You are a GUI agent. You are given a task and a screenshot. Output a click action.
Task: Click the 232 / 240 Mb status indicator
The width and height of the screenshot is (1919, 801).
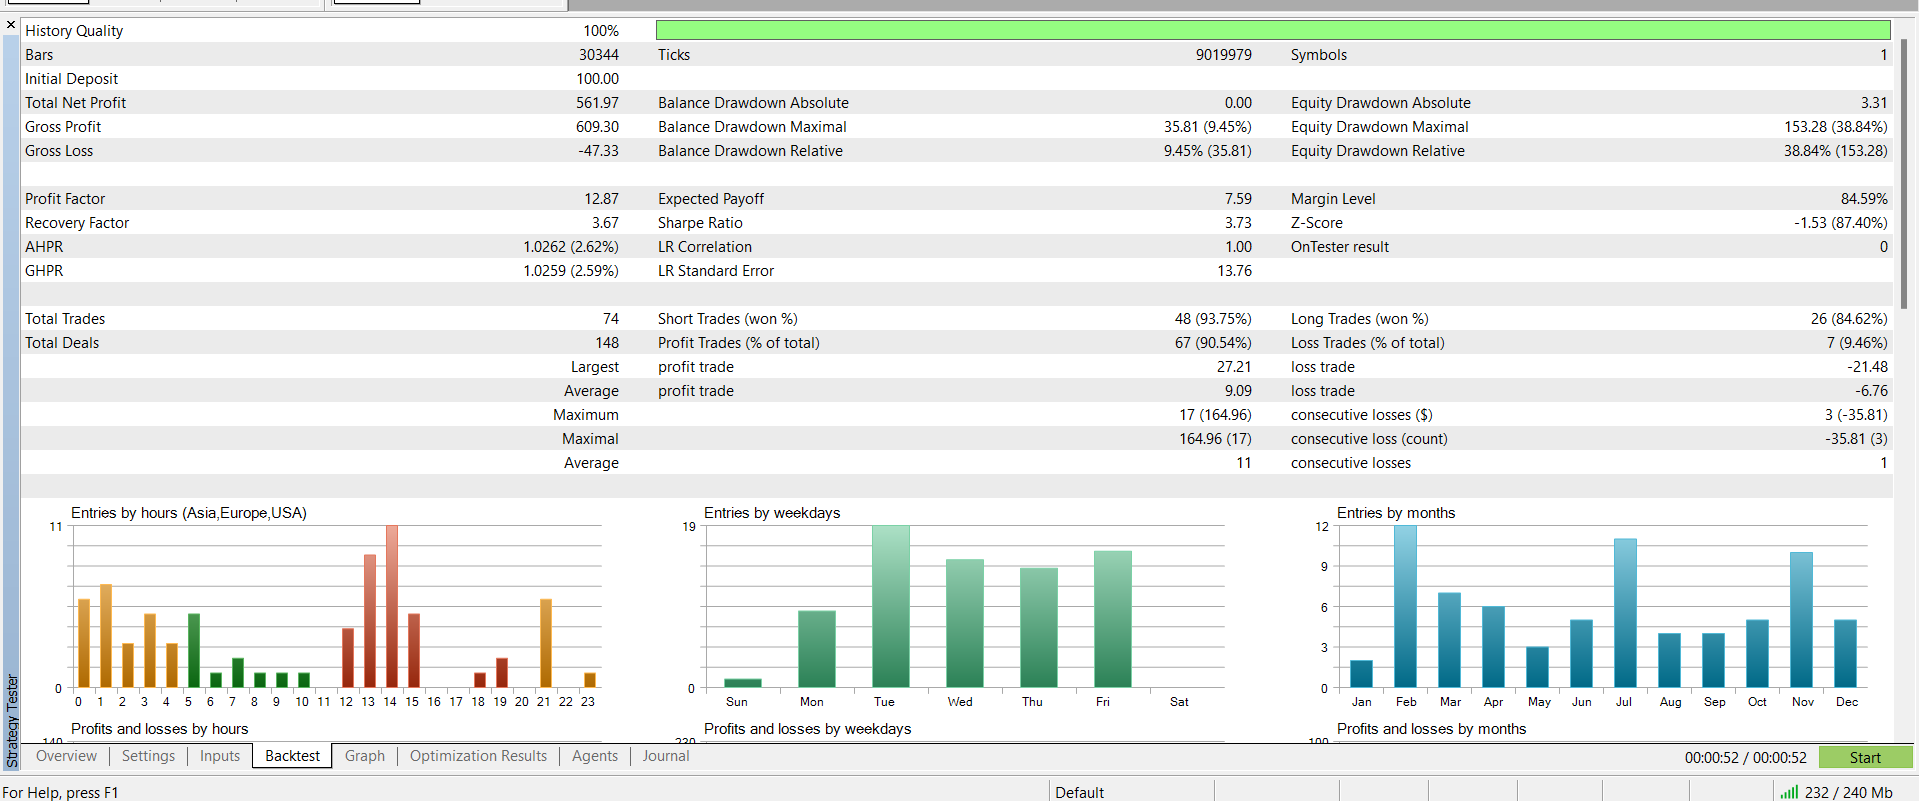[x=1848, y=792]
